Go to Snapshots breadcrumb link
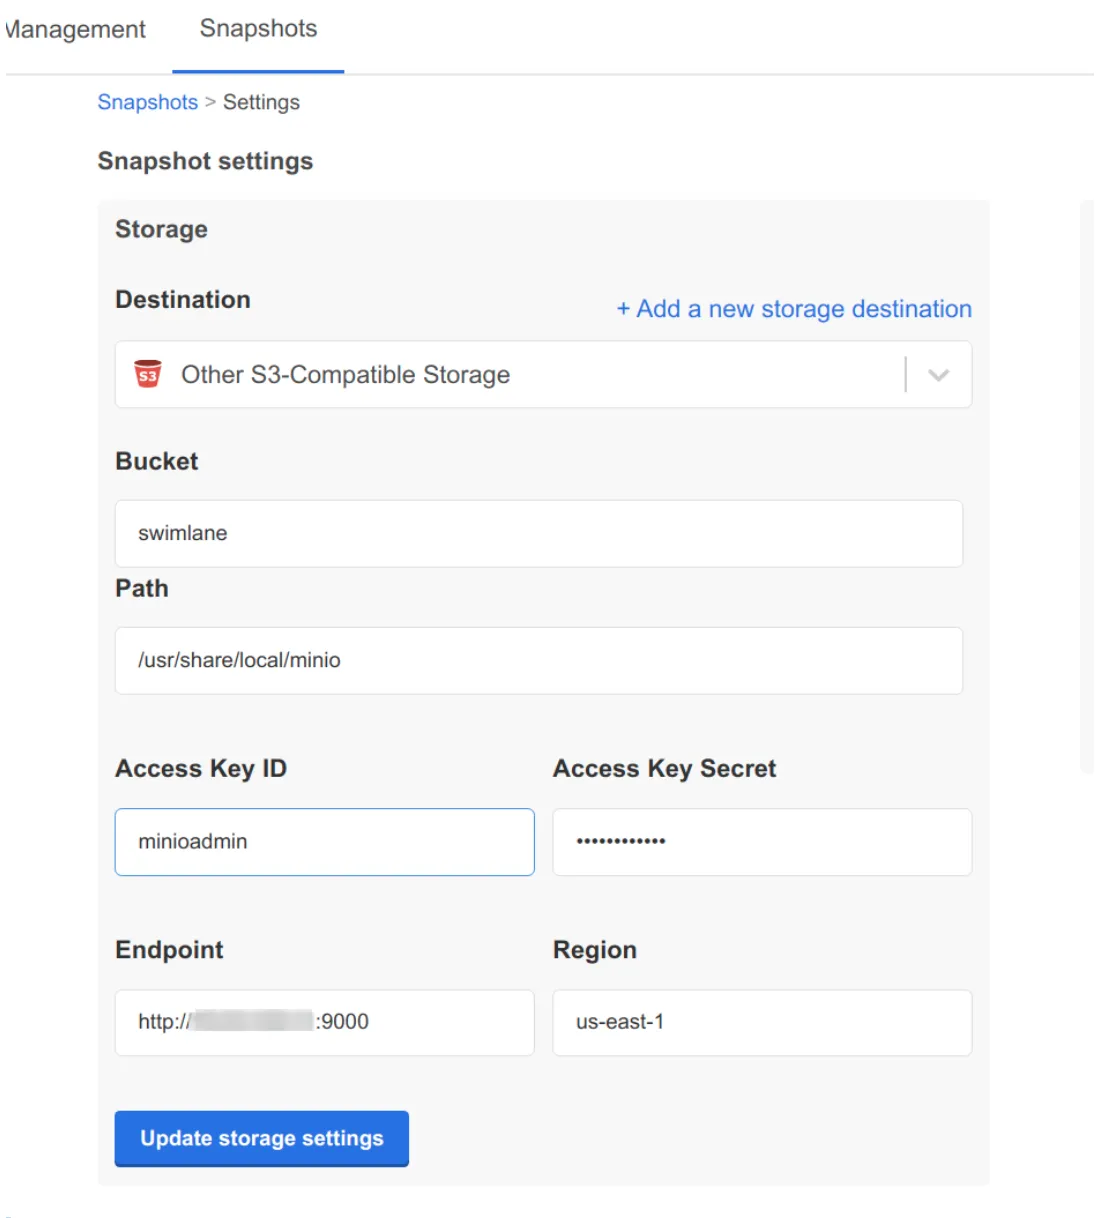 click(x=147, y=102)
